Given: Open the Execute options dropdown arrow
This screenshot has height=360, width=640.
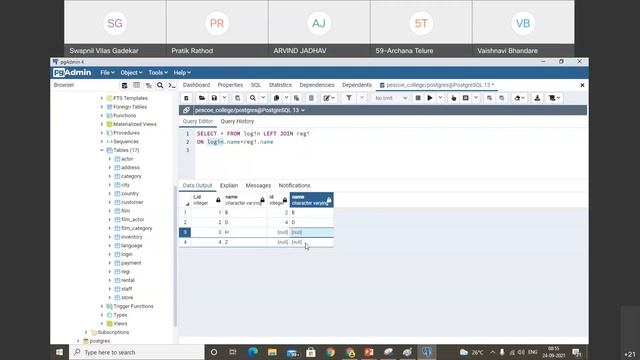Looking at the screenshot, I should [440, 98].
